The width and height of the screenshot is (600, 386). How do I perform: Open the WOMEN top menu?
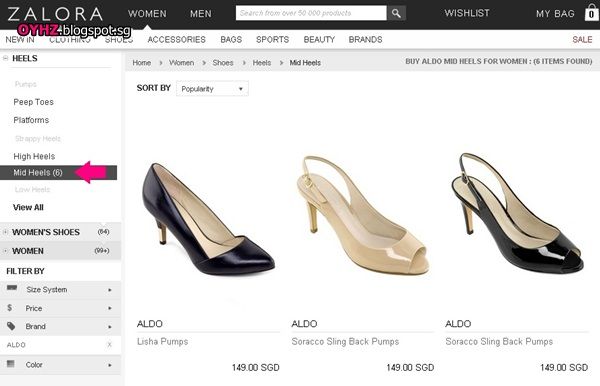pyautogui.click(x=147, y=14)
